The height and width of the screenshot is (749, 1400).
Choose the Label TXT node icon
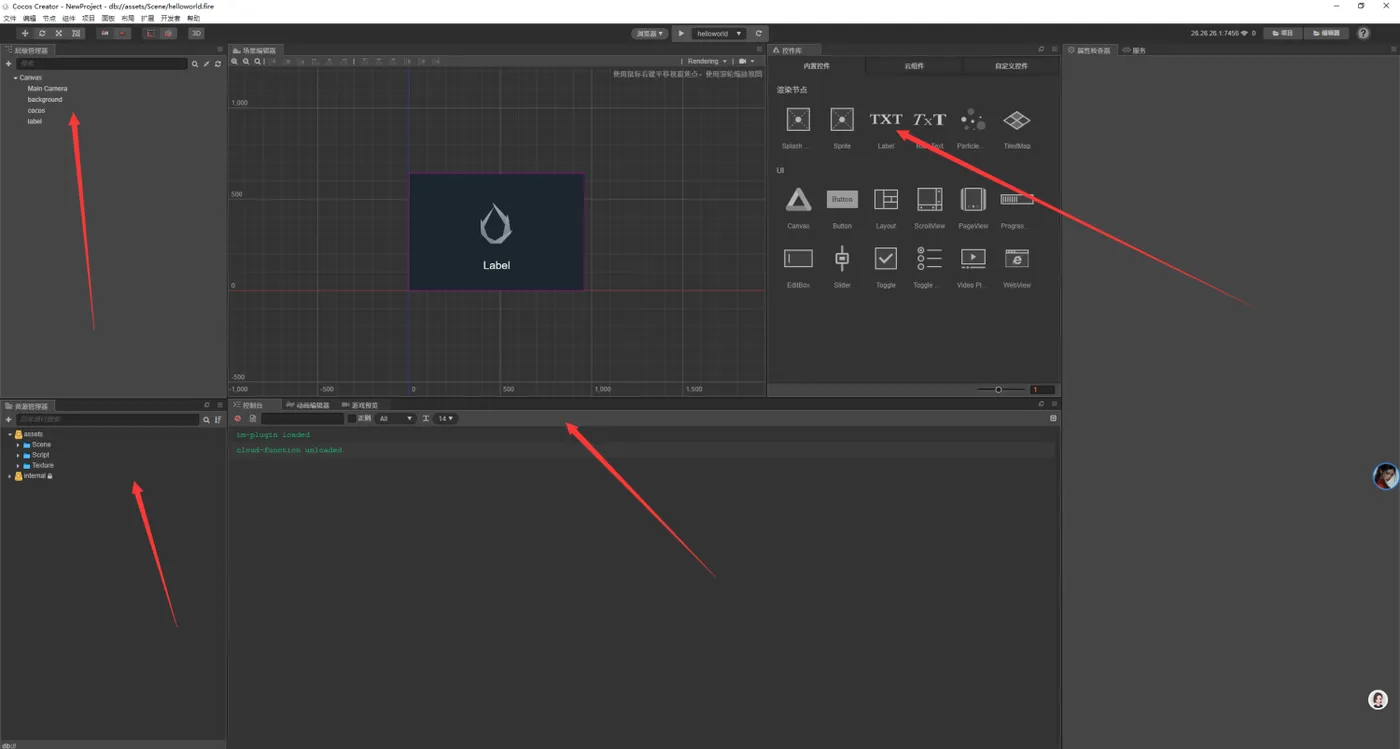[886, 120]
